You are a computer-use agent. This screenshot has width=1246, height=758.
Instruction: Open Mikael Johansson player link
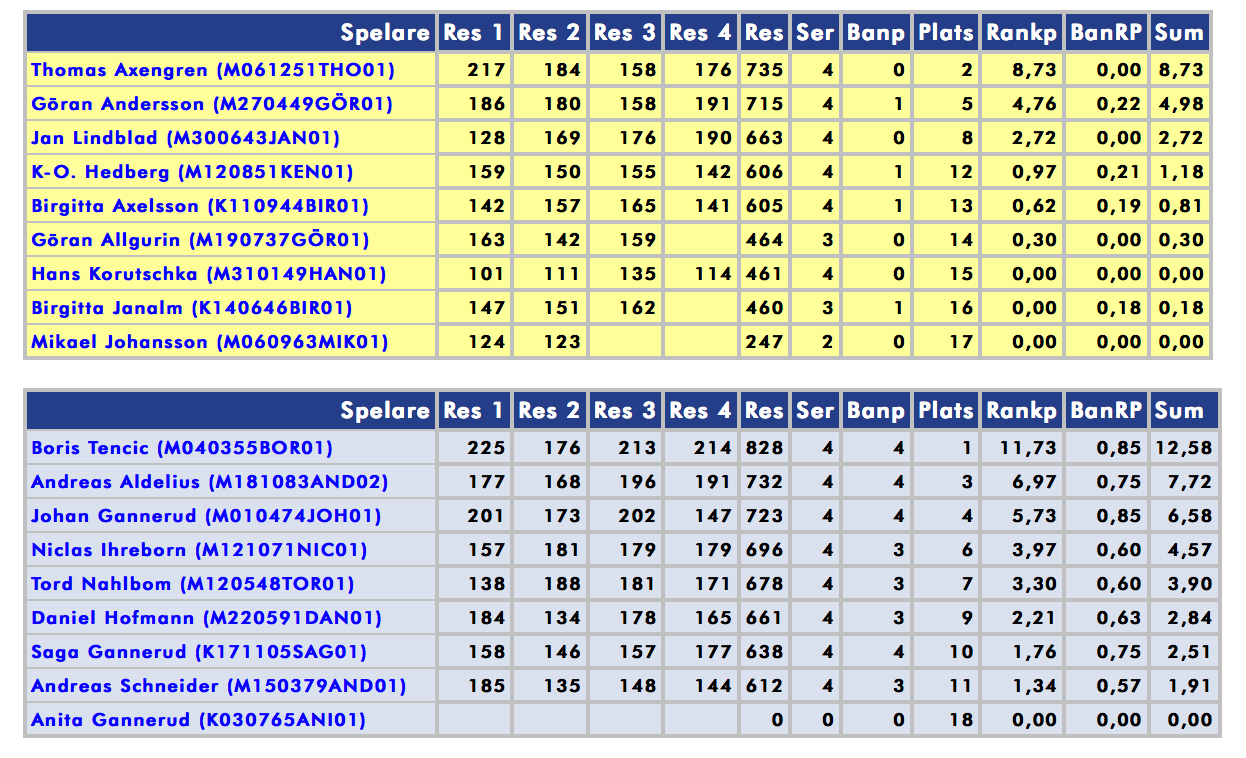coord(209,342)
